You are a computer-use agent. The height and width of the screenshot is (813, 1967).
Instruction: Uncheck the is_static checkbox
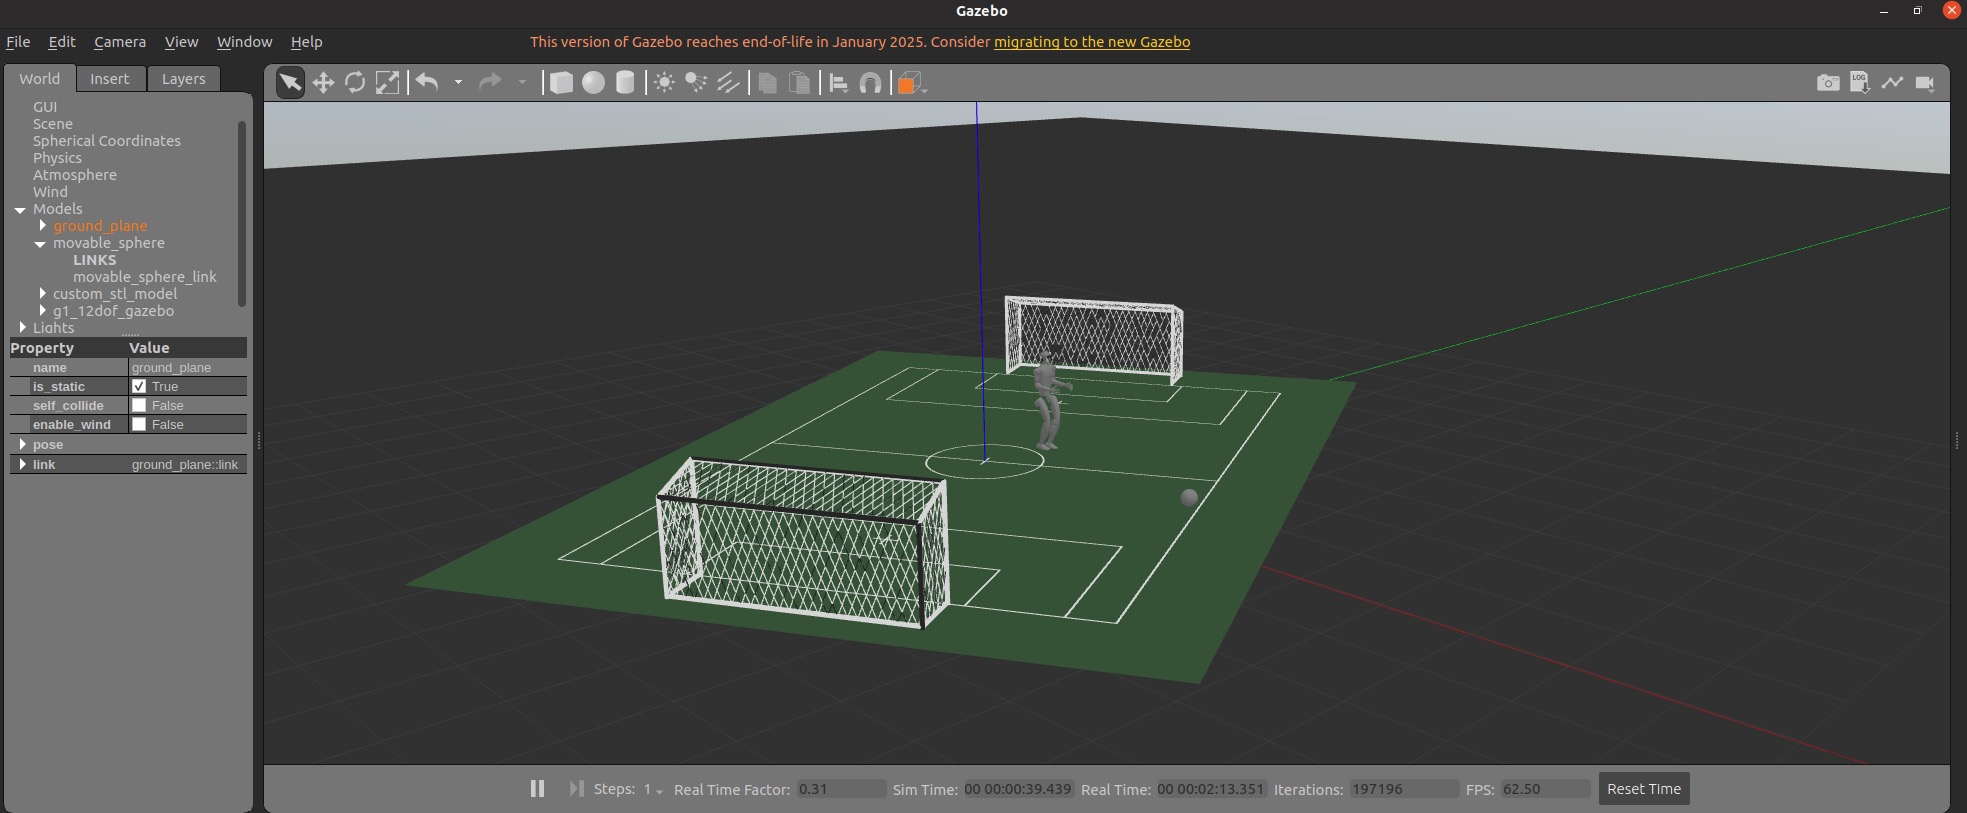coord(139,386)
